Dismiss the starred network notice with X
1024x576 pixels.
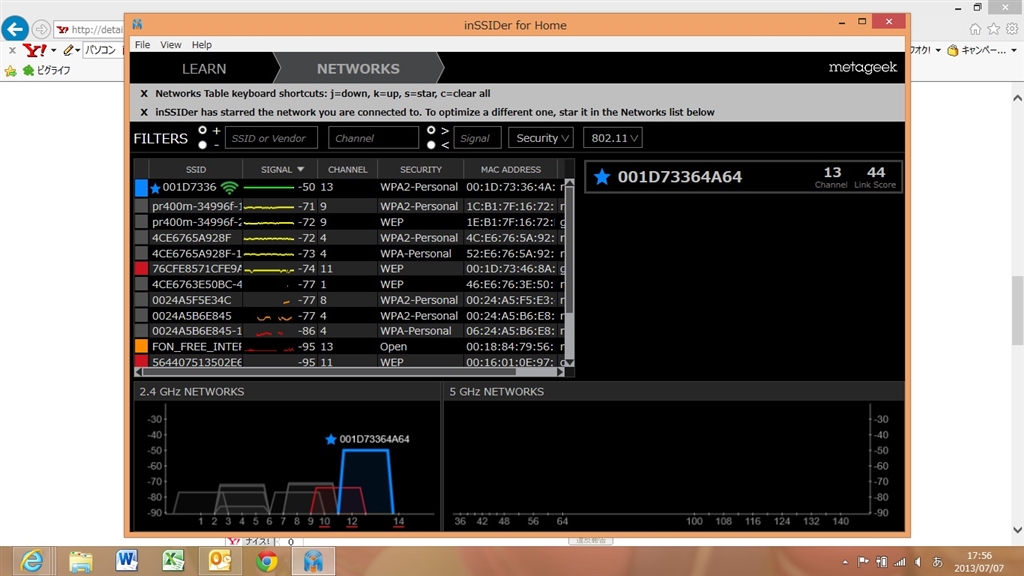point(144,112)
